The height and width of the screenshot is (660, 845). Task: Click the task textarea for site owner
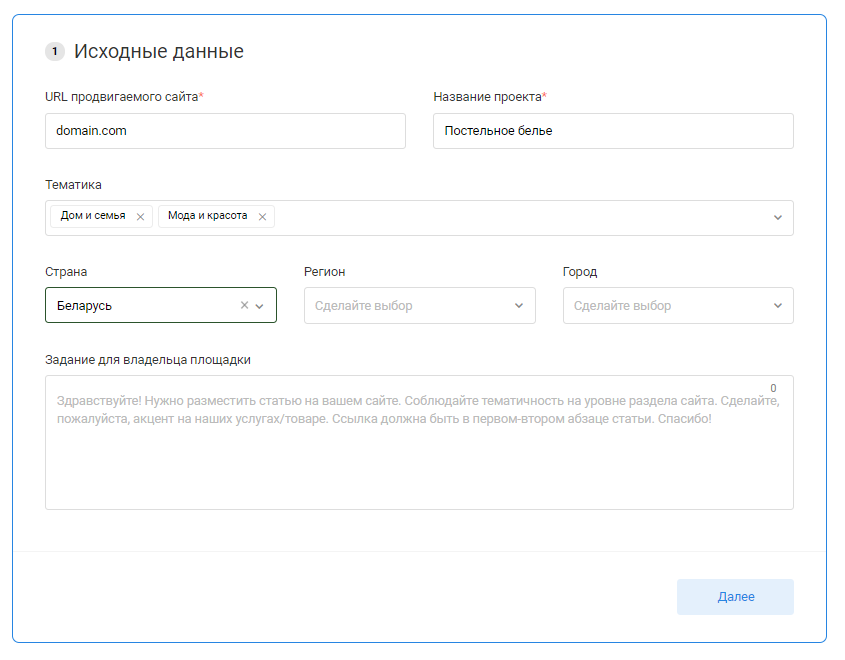click(x=419, y=460)
